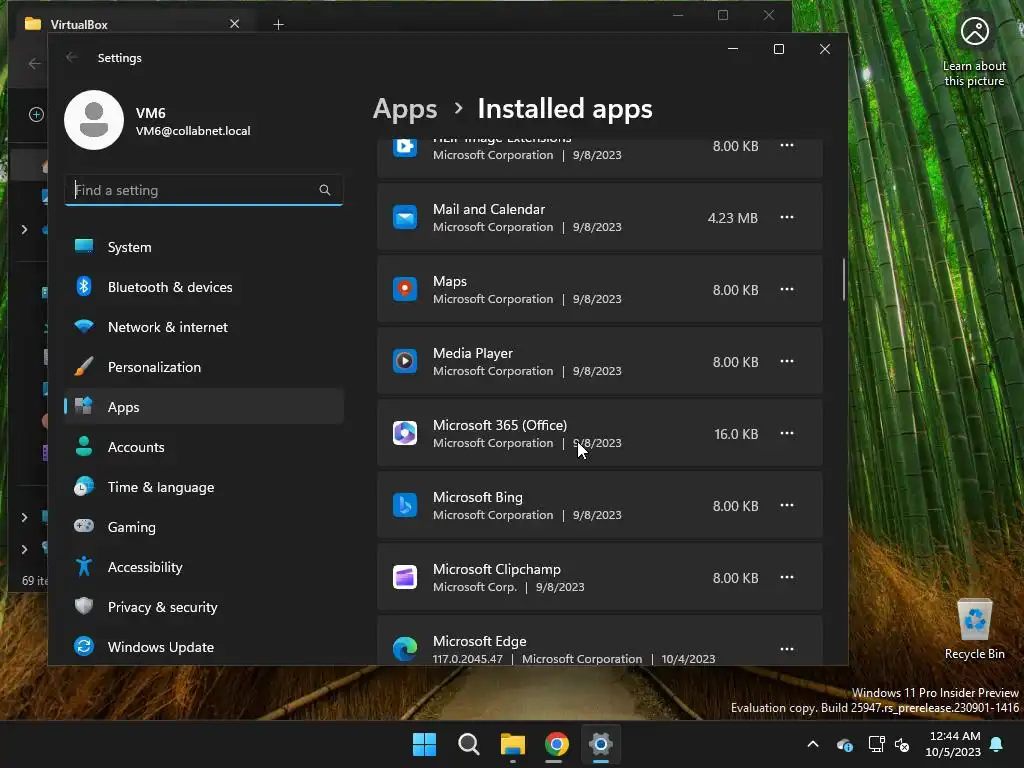Click the Microsoft Edge app icon
The width and height of the screenshot is (1024, 768).
(x=405, y=648)
